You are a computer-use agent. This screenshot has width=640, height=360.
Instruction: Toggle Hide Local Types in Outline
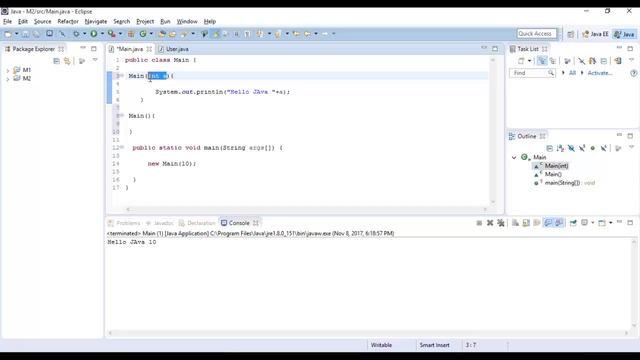click(604, 148)
